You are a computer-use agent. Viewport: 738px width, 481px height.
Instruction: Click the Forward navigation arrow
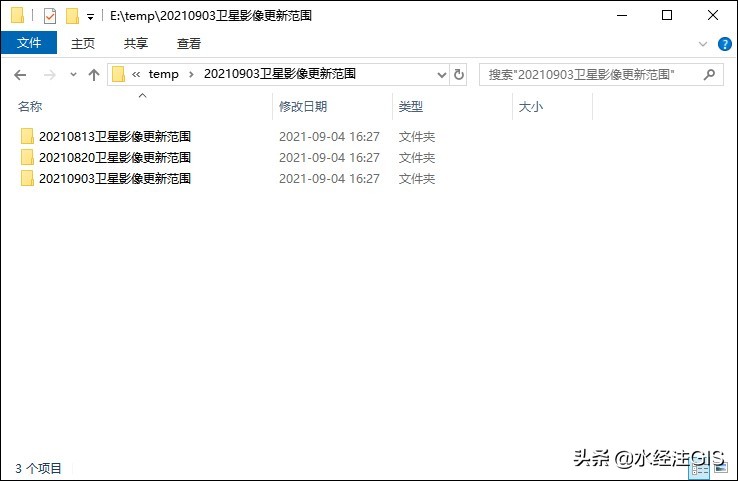pyautogui.click(x=49, y=74)
